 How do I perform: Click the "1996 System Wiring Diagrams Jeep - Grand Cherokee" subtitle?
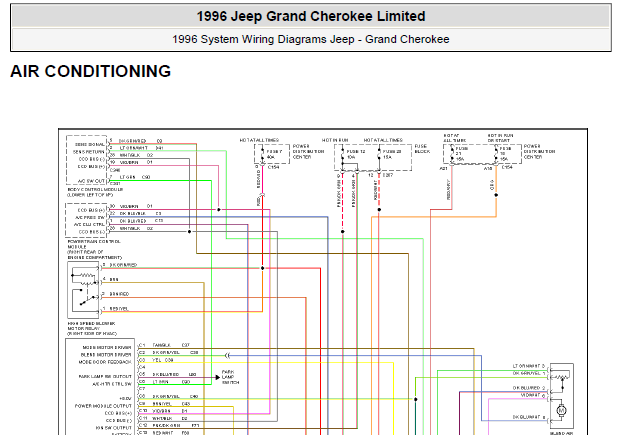[x=311, y=39]
